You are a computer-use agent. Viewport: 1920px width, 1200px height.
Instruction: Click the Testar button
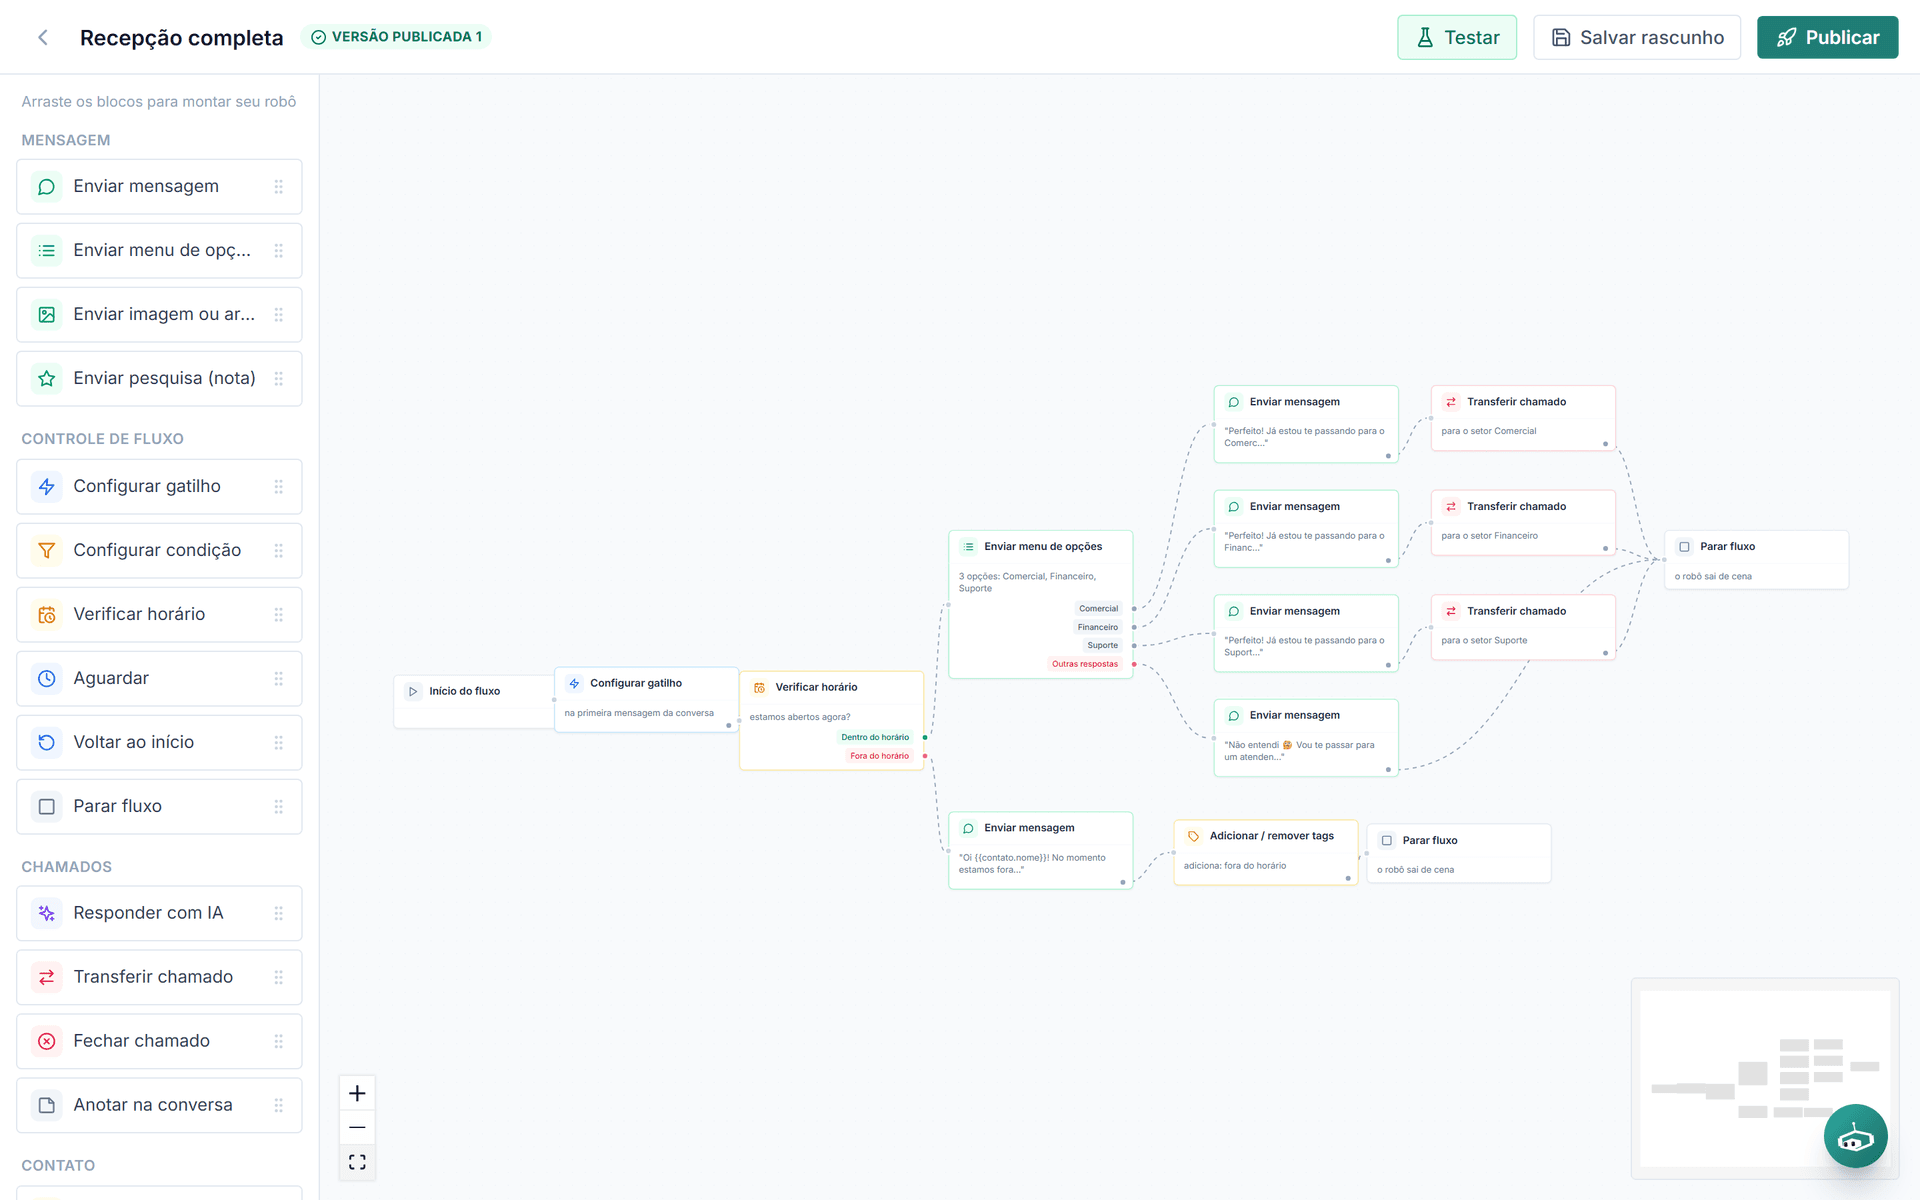coord(1457,37)
